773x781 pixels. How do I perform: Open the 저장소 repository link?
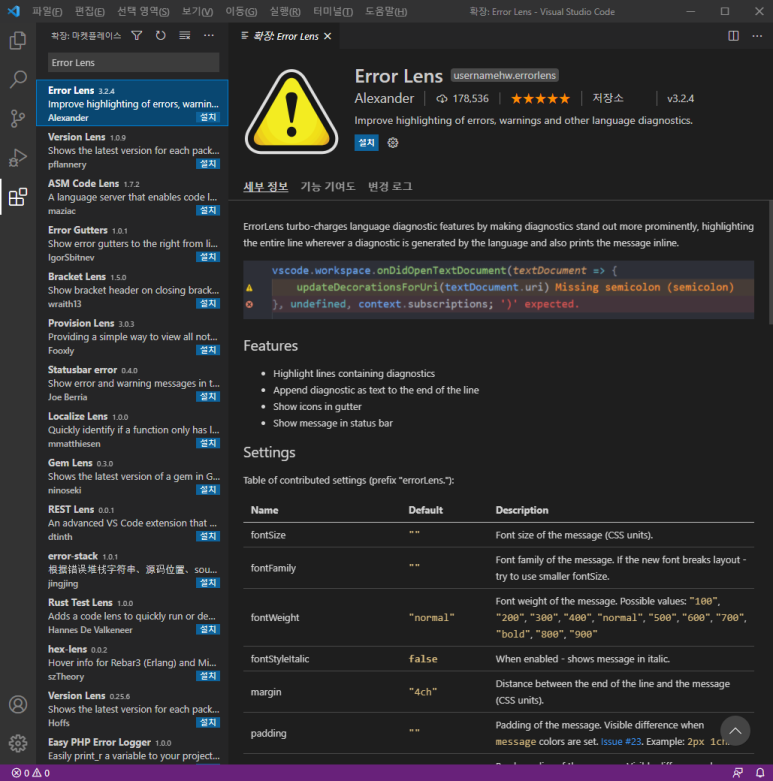(608, 98)
